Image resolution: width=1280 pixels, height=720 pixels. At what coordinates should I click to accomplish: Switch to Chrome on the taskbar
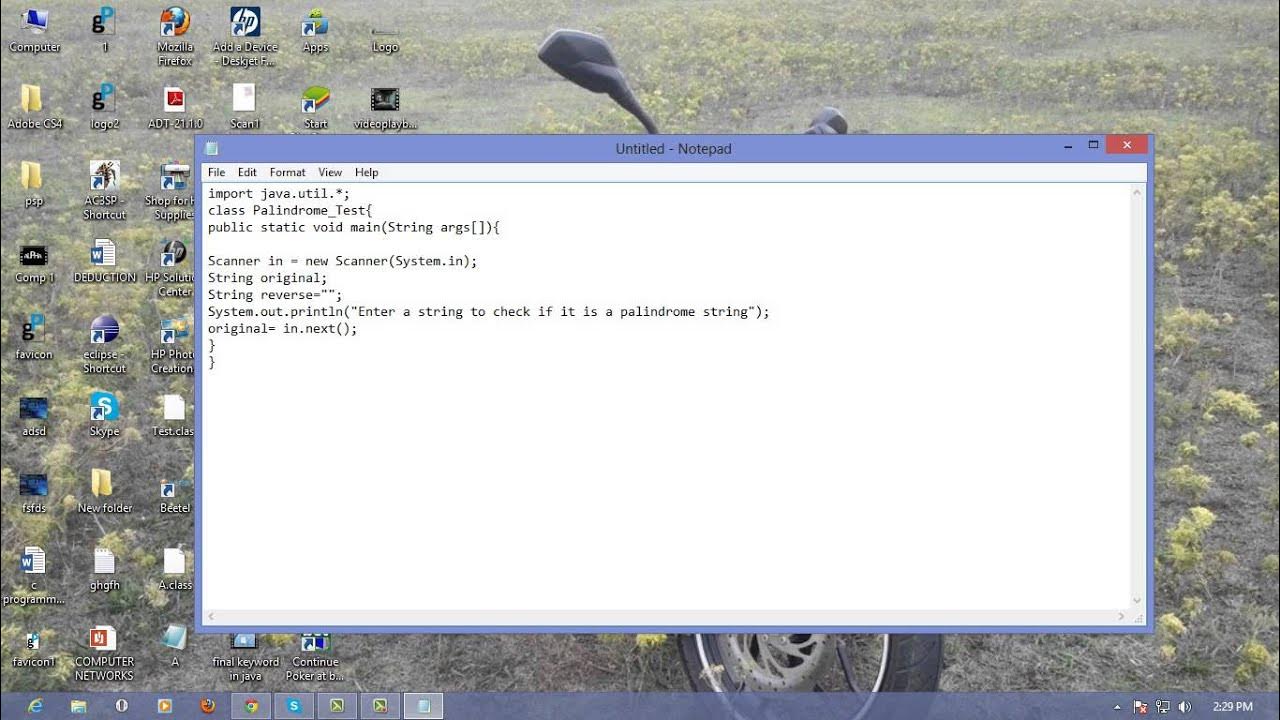coord(251,705)
